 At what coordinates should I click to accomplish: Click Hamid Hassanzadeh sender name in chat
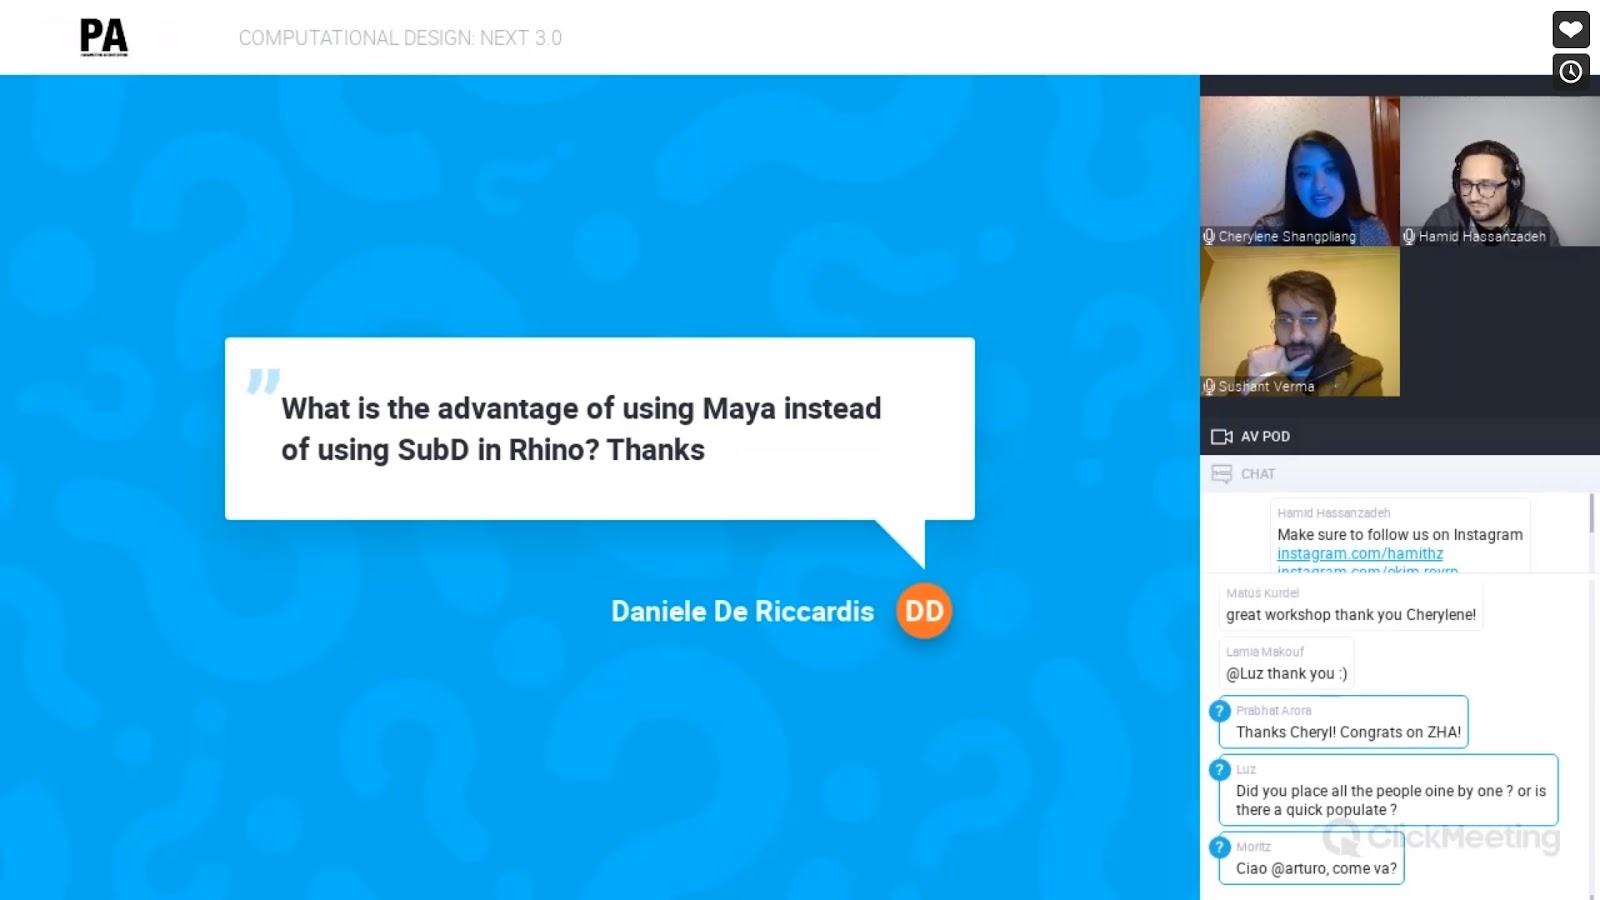pyautogui.click(x=1333, y=513)
